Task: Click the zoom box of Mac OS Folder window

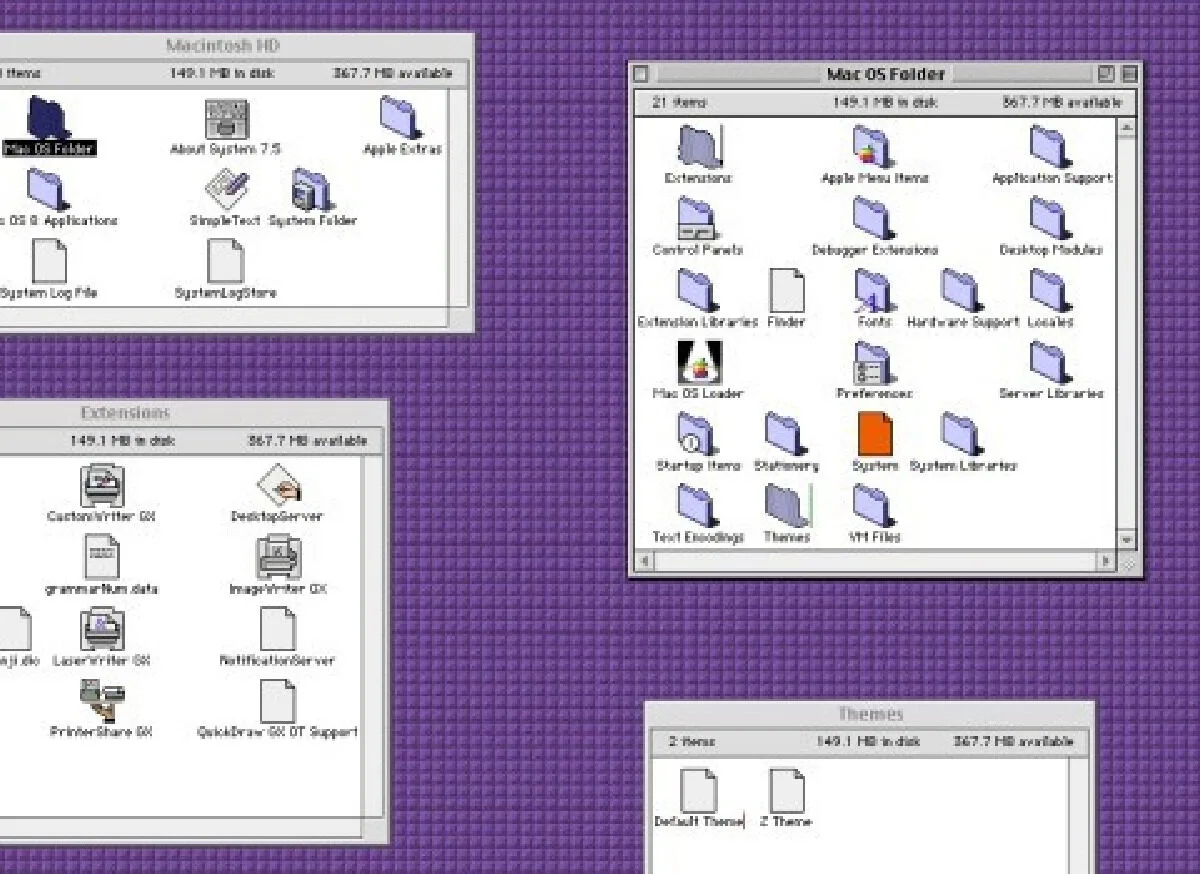Action: [x=1106, y=74]
